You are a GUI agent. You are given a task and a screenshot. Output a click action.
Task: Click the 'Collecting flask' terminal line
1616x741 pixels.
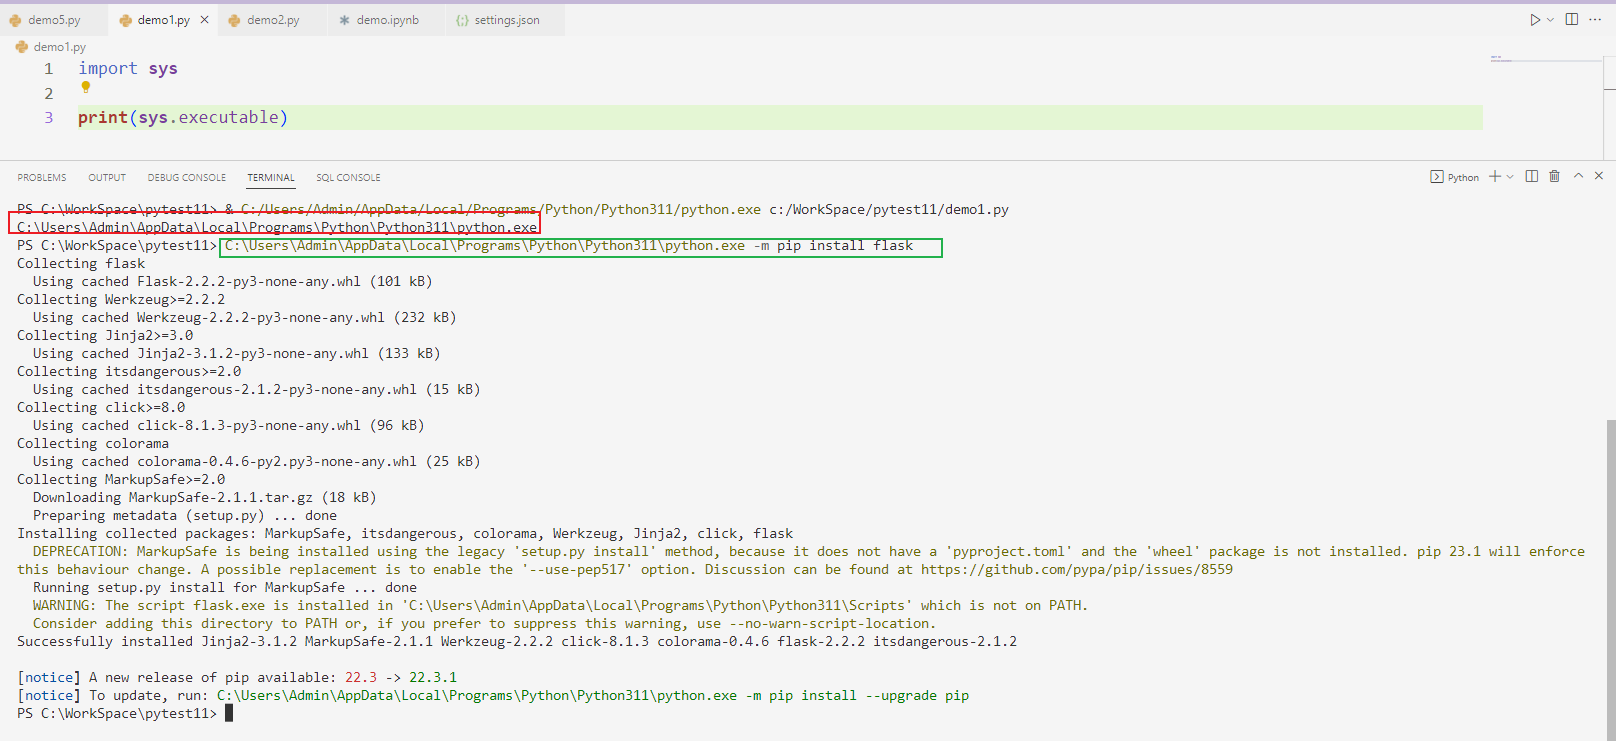(81, 264)
